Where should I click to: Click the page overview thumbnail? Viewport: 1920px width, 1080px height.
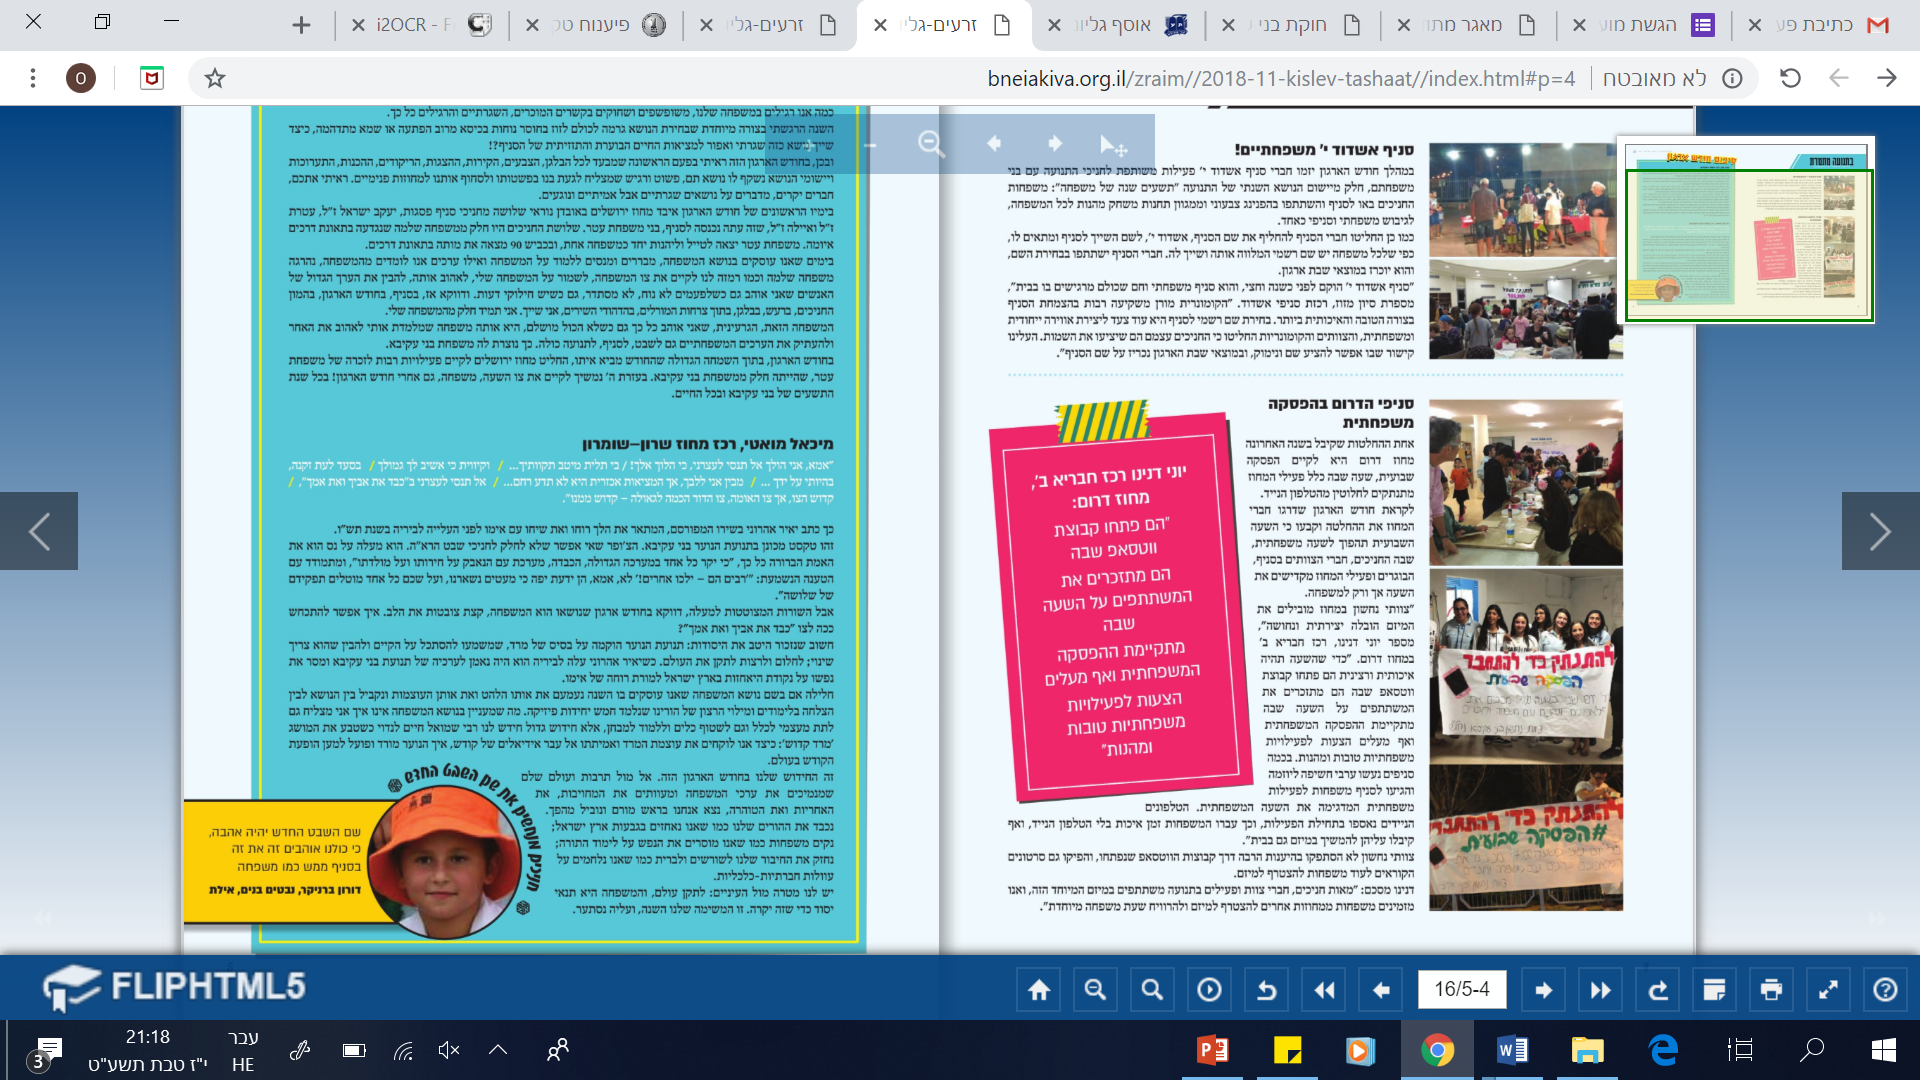pos(1746,230)
